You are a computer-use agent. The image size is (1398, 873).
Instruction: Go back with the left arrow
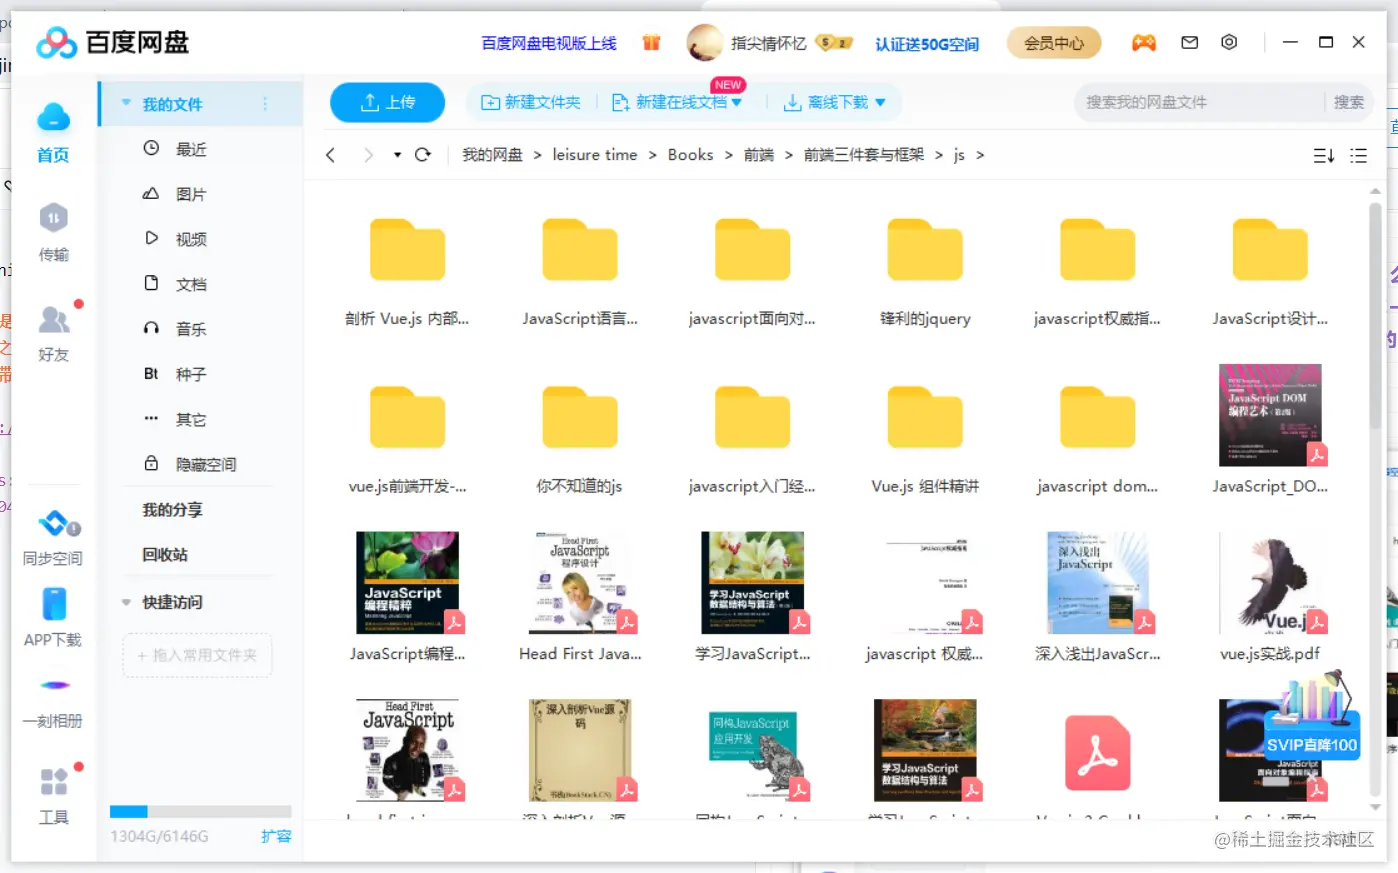point(330,155)
